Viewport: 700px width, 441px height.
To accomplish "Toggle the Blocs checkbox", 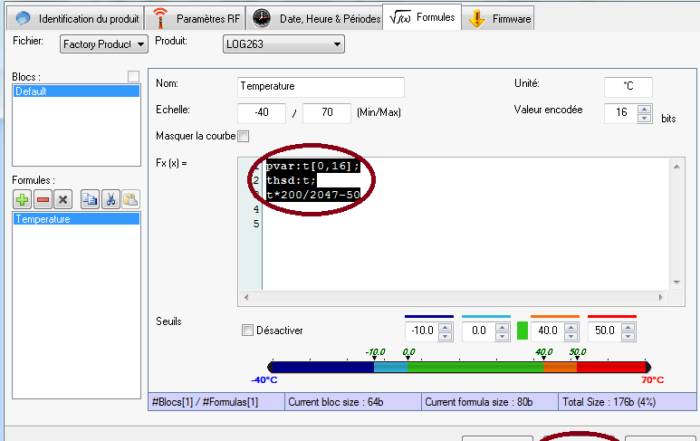I will pyautogui.click(x=133, y=76).
